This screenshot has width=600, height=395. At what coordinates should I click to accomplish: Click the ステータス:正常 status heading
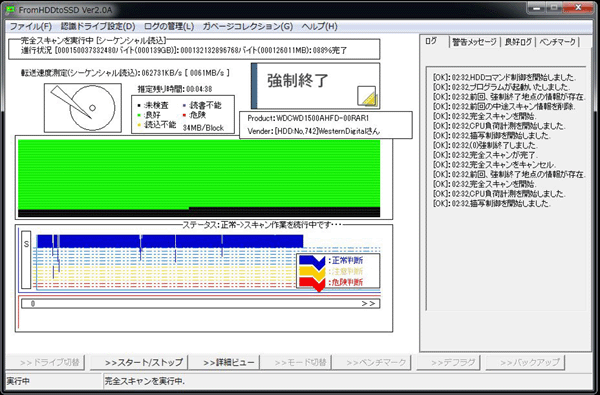click(x=261, y=225)
